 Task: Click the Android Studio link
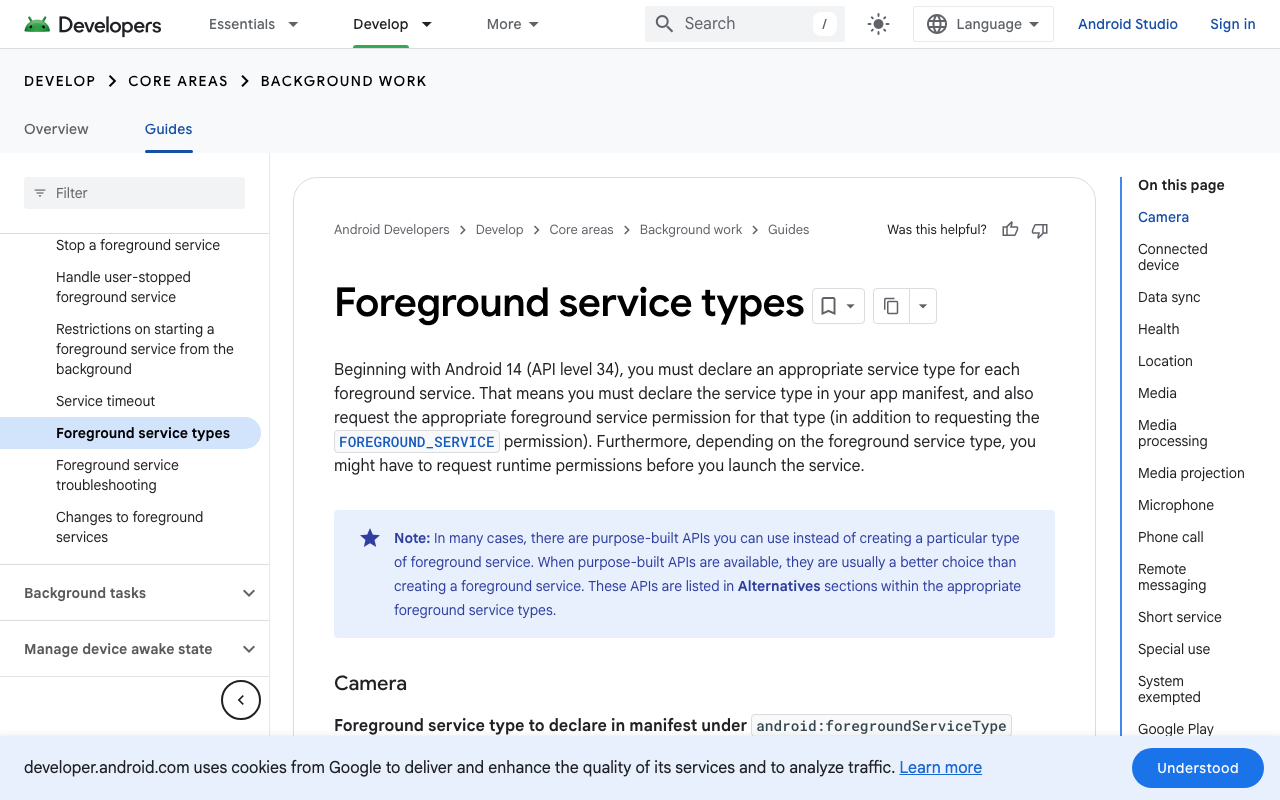tap(1128, 24)
